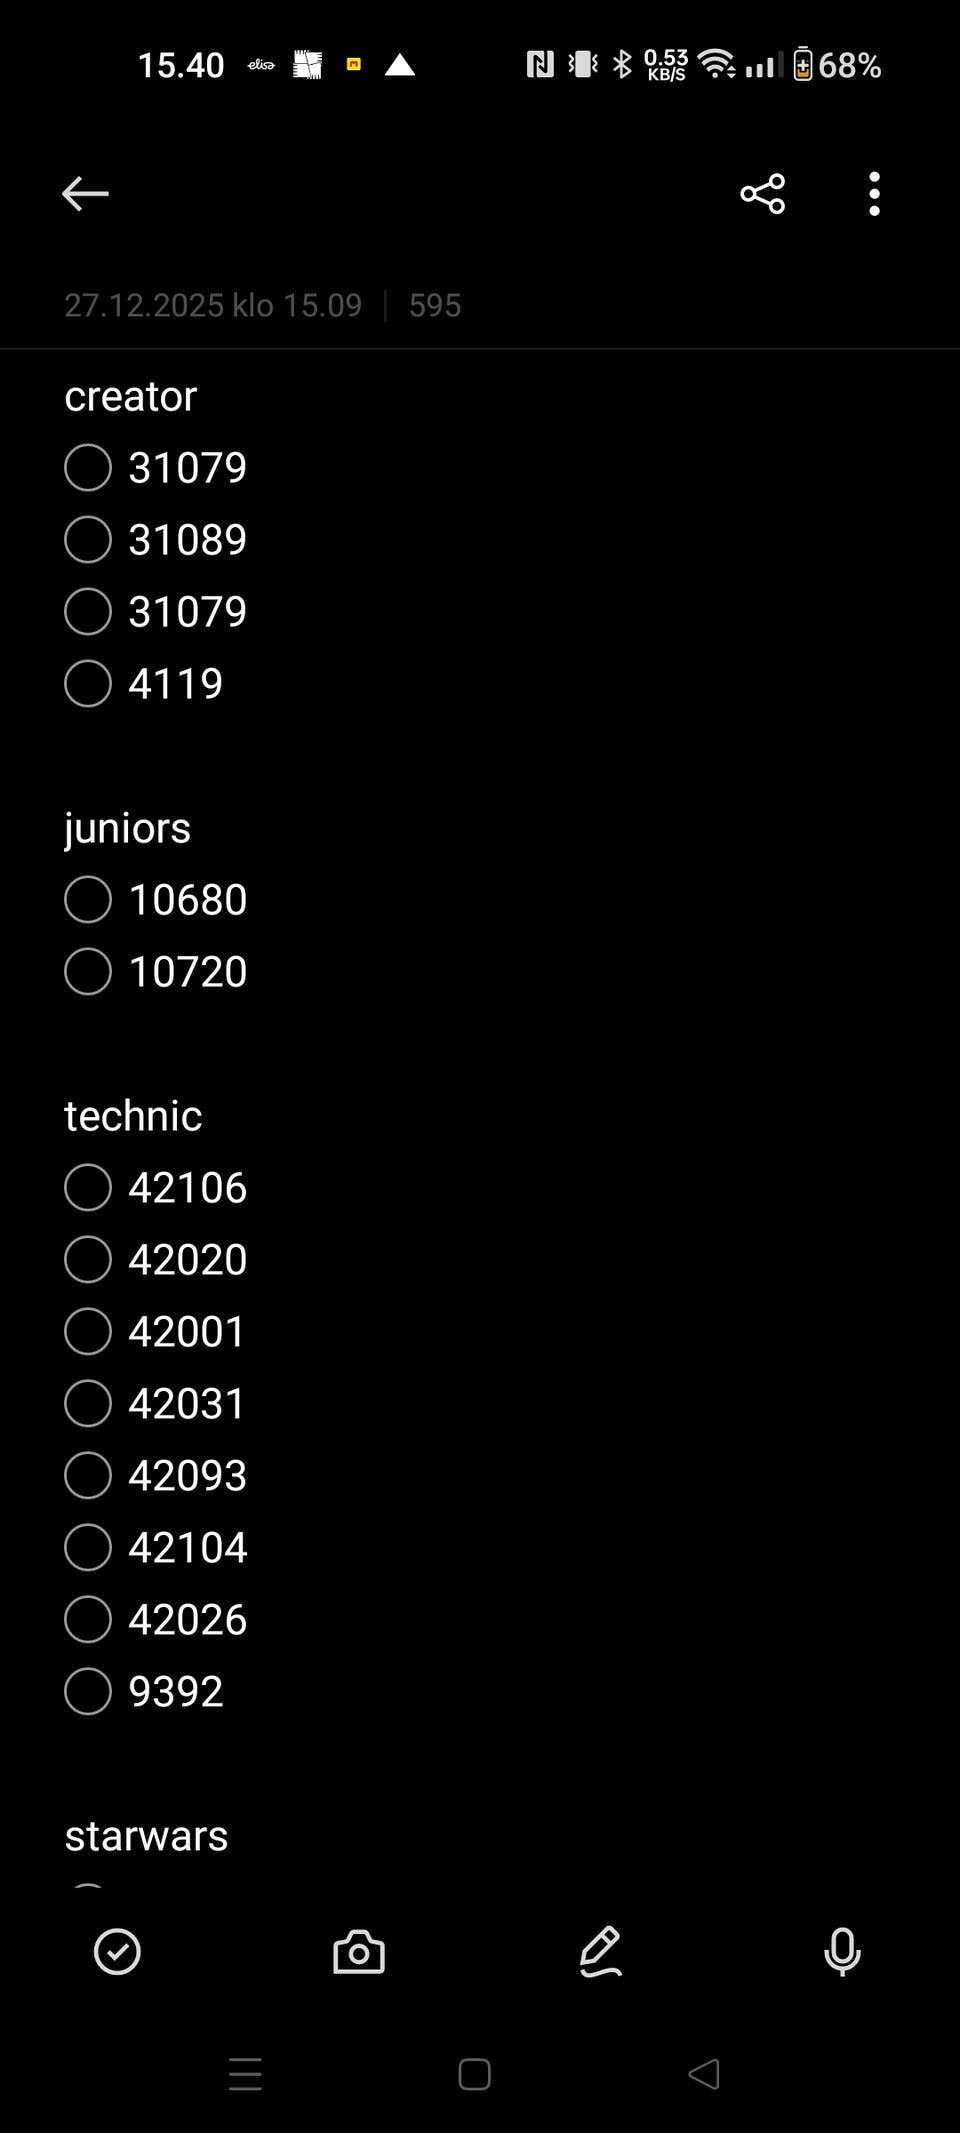
Task: Tap the checklist icon in bottom toolbar
Action: [x=117, y=1951]
